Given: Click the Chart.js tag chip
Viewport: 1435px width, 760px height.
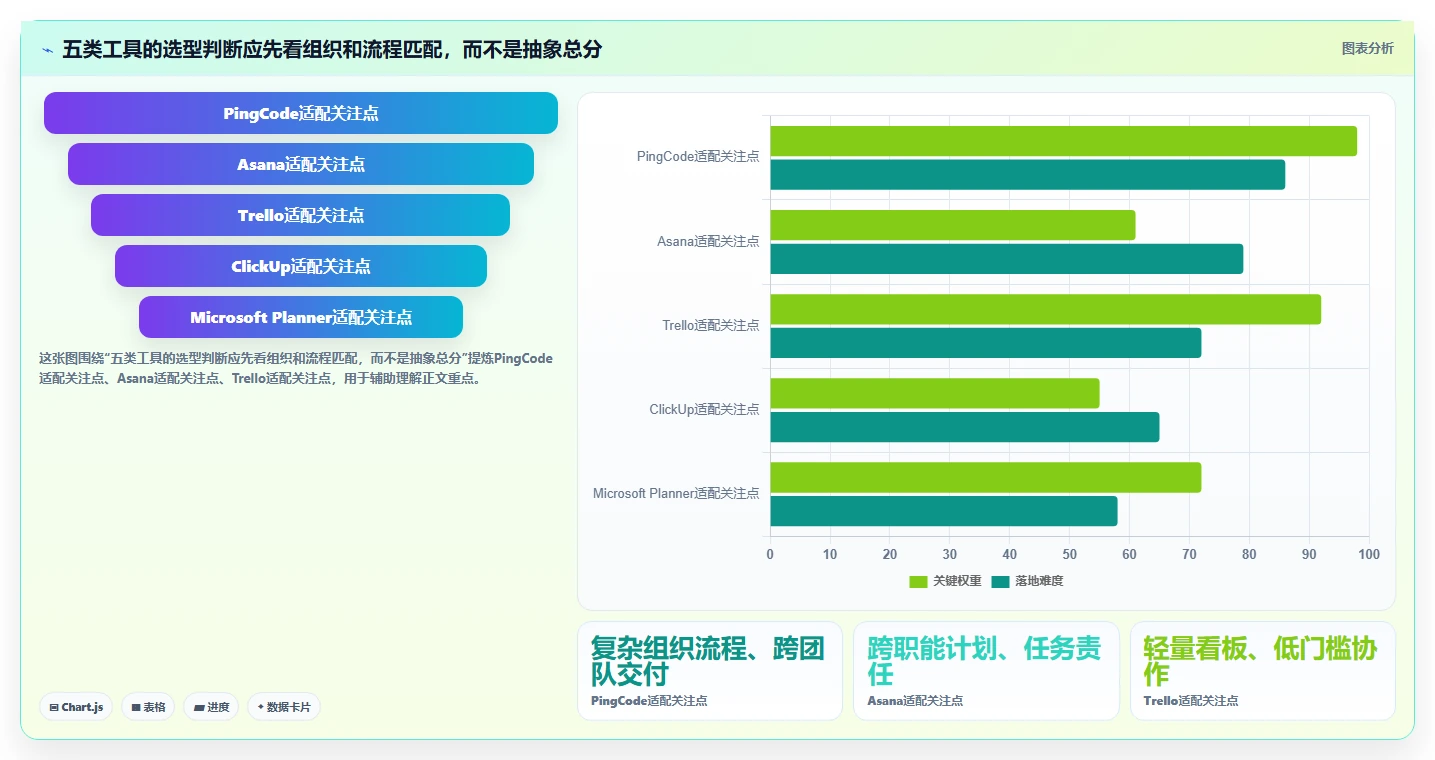Looking at the screenshot, I should [76, 707].
